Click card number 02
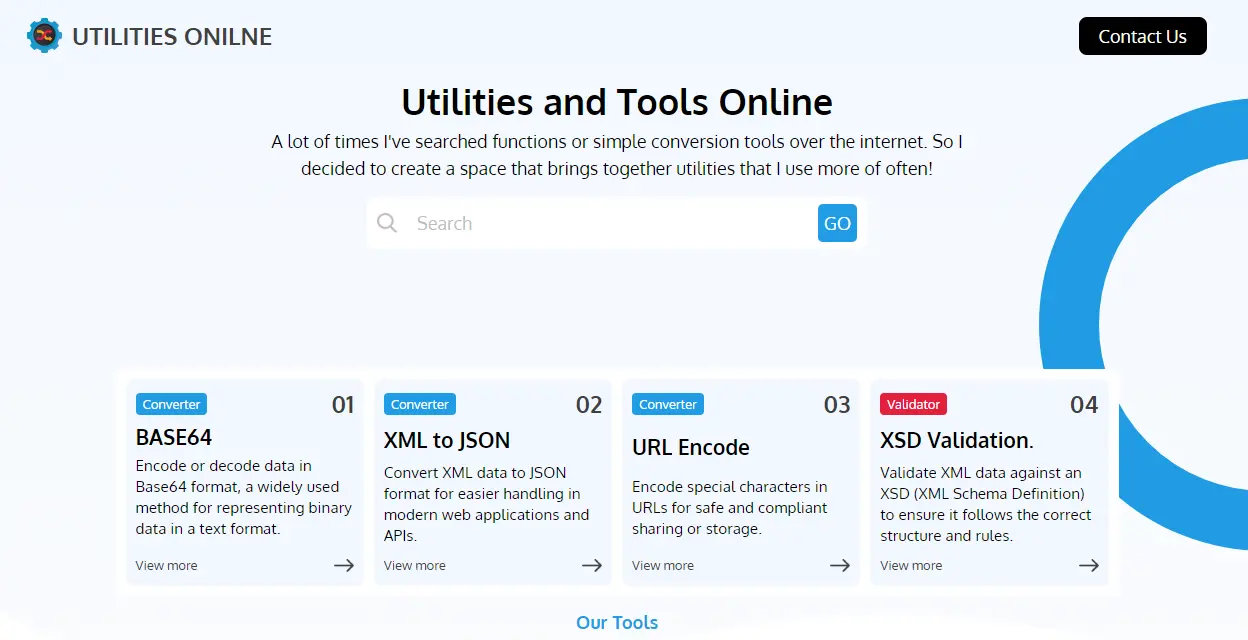This screenshot has width=1248, height=640. (589, 405)
